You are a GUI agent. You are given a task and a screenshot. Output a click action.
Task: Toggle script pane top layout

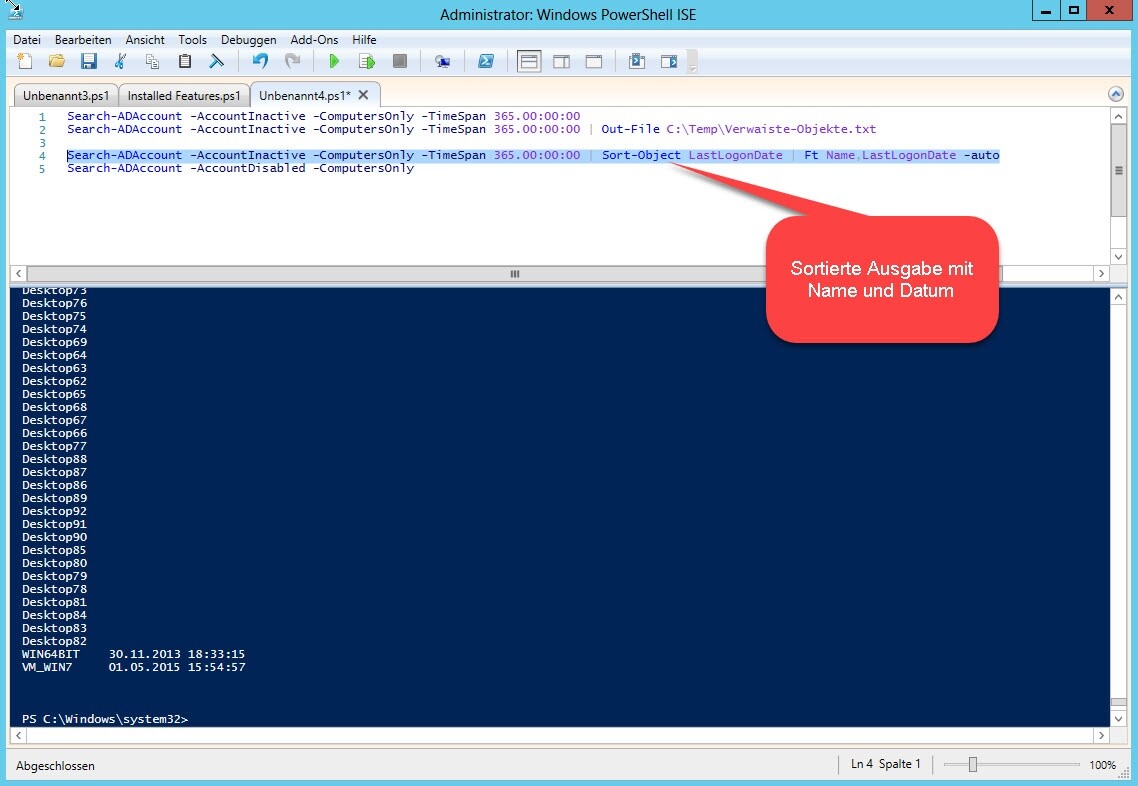tap(529, 62)
